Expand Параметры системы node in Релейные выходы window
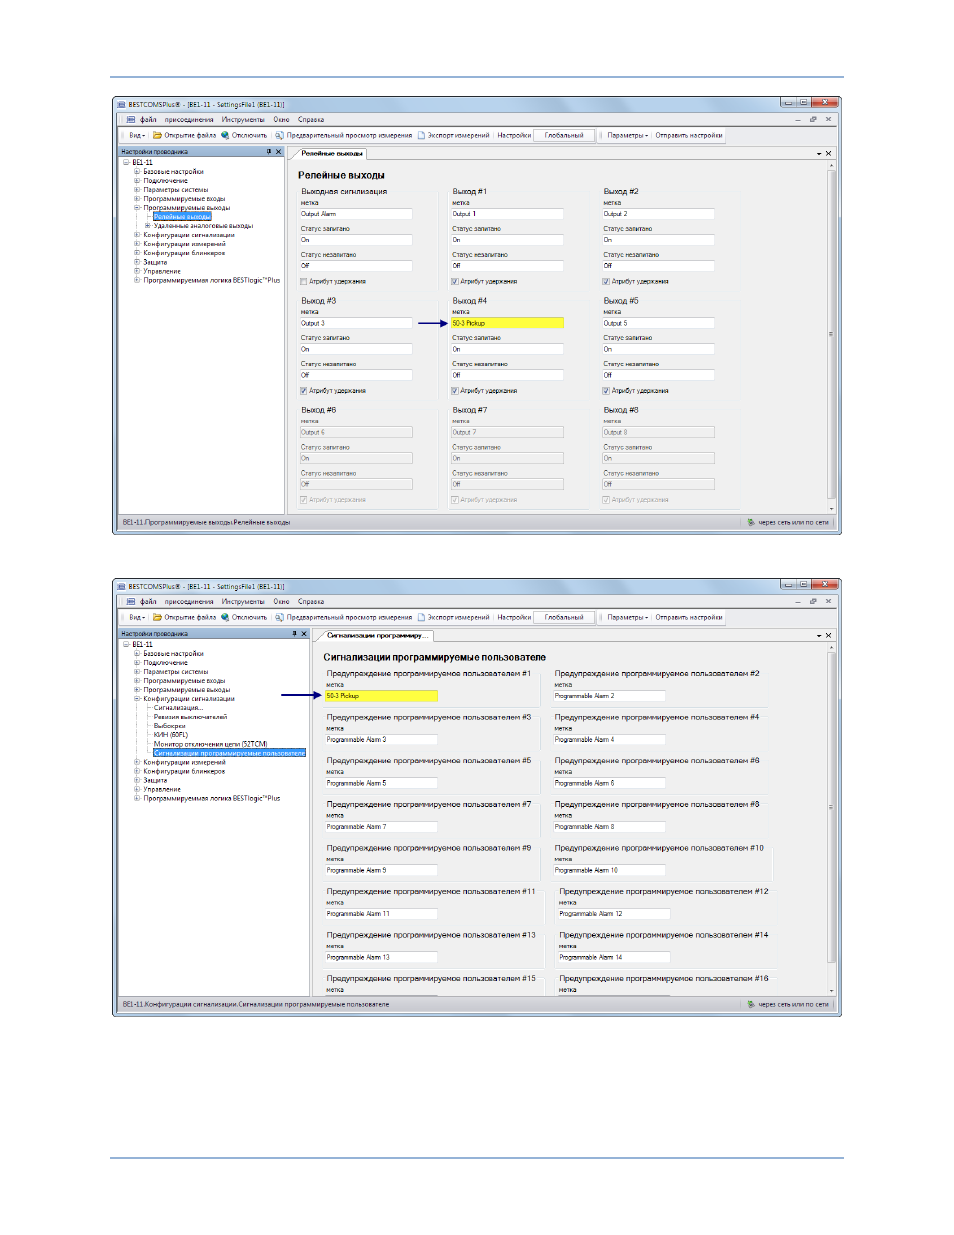 click(x=137, y=189)
